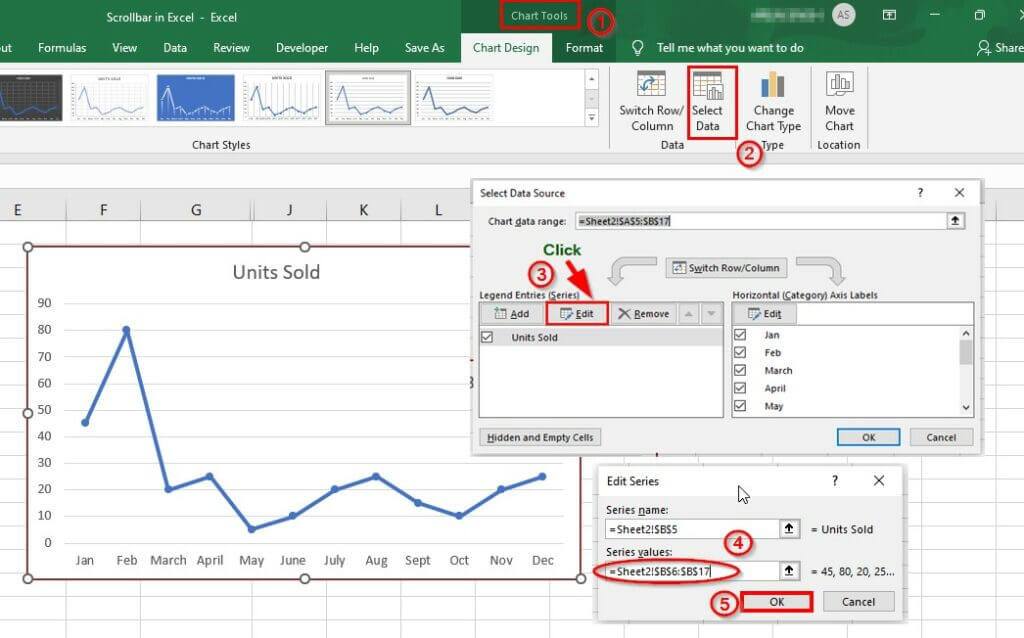Switch to the Format tab

click(x=584, y=48)
